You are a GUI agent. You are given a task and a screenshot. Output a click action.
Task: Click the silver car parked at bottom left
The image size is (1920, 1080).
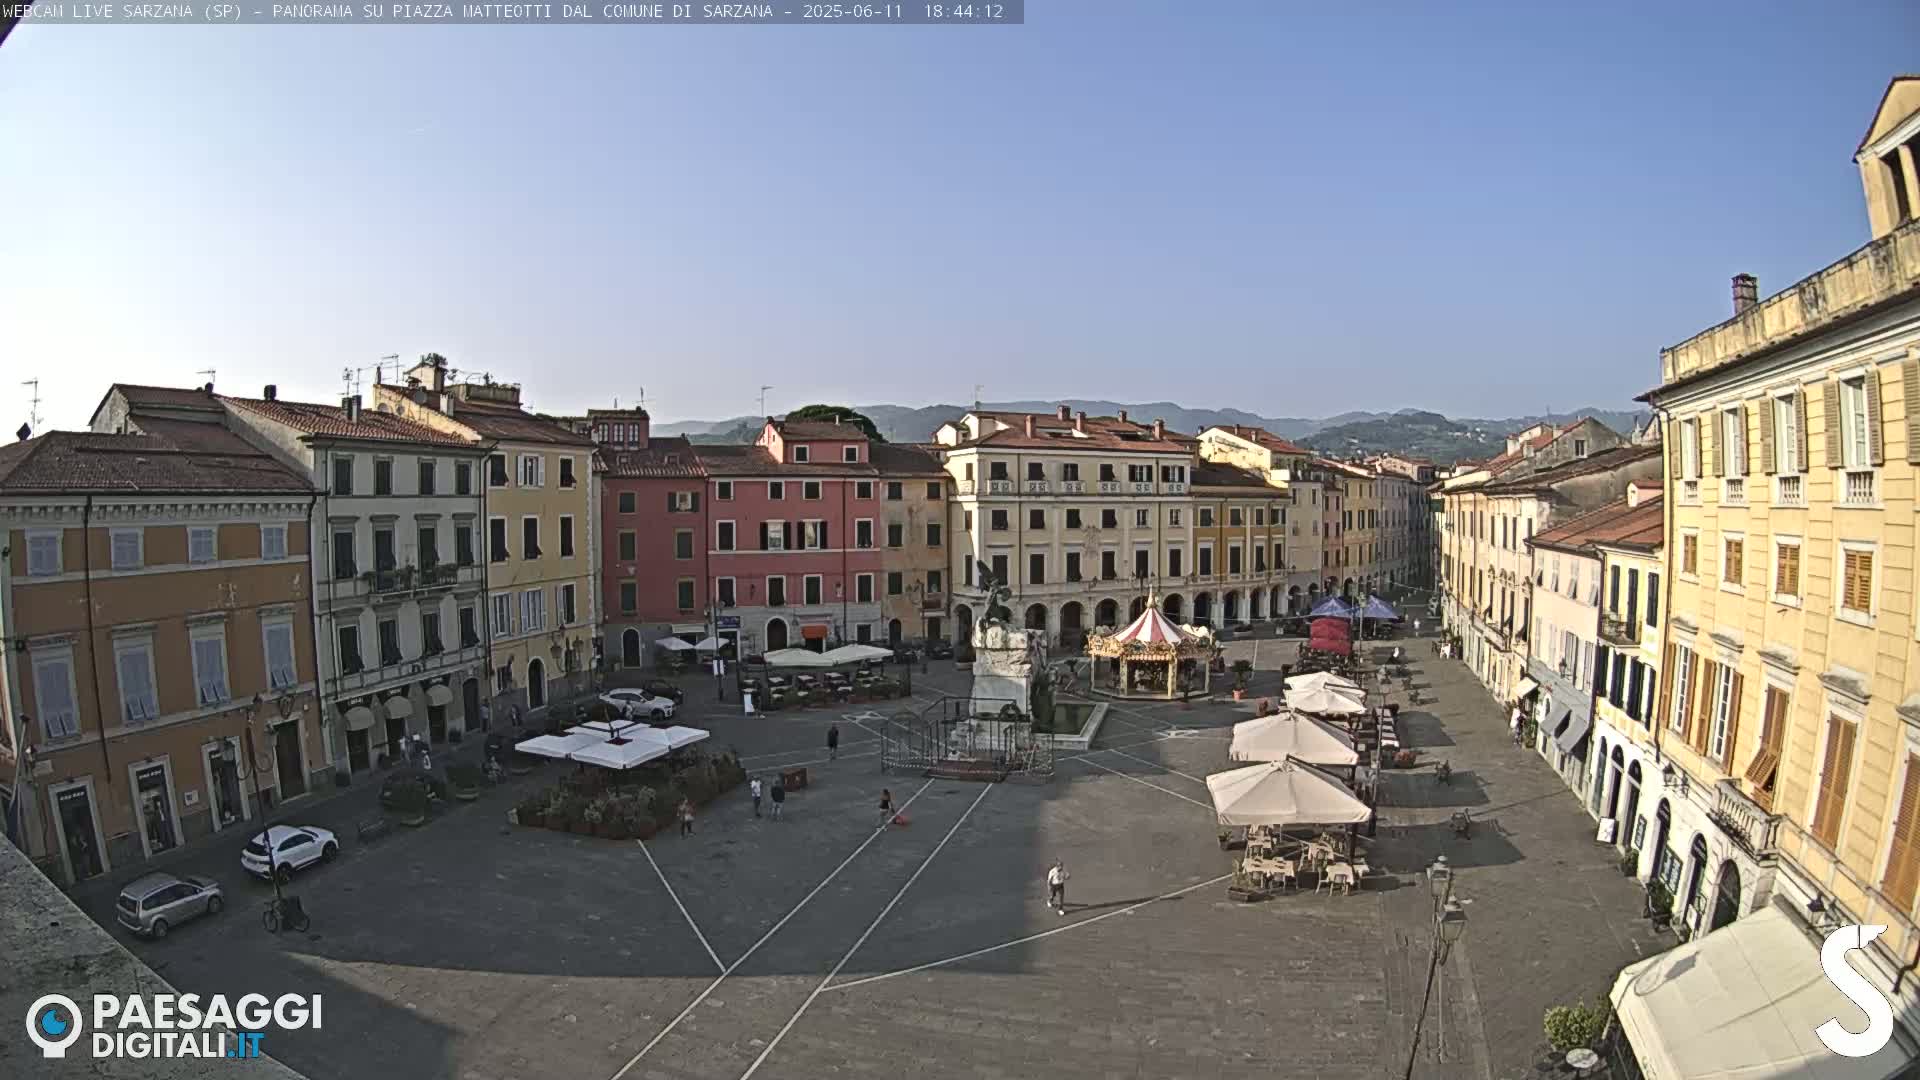point(169,903)
